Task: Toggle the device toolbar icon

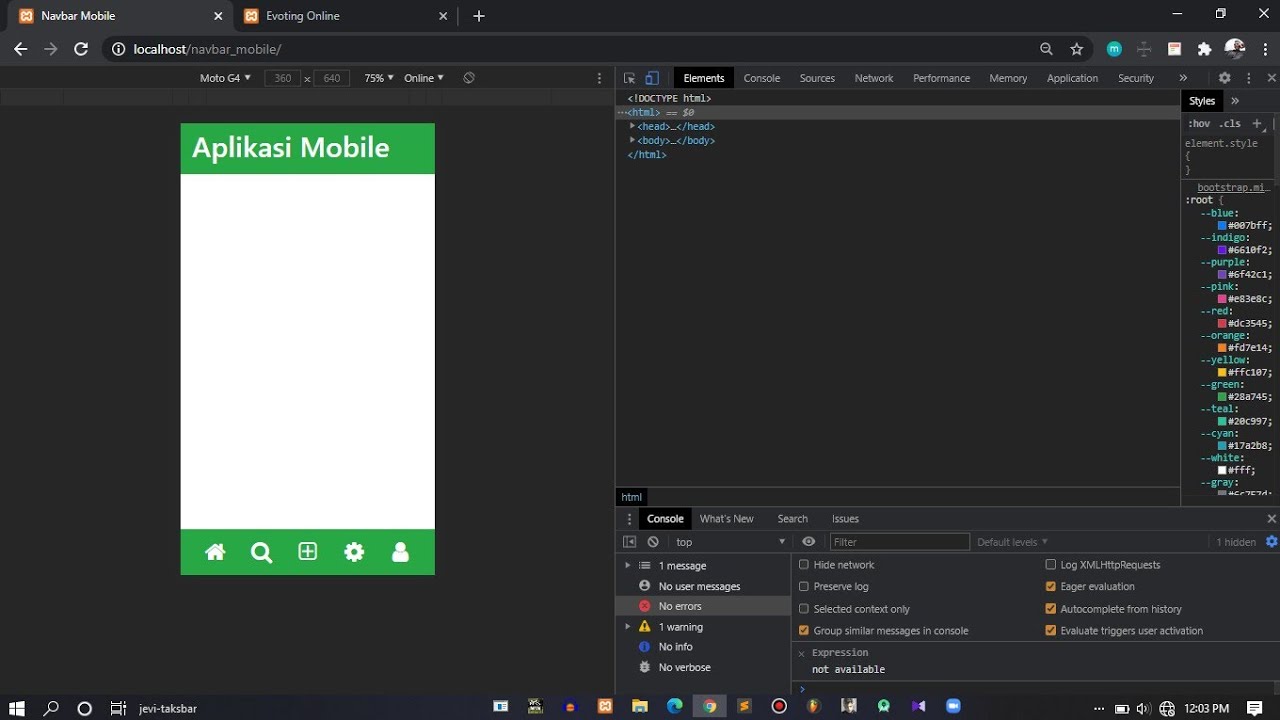Action: [x=652, y=78]
